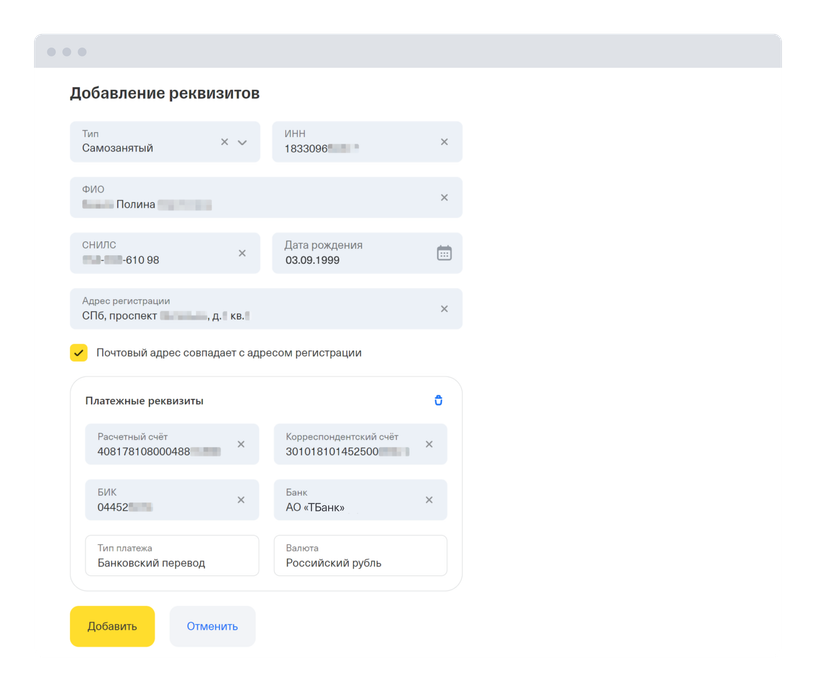Screen dimensions: 816x691
Task: Clear the Адрес регистрации field
Action: tap(444, 309)
